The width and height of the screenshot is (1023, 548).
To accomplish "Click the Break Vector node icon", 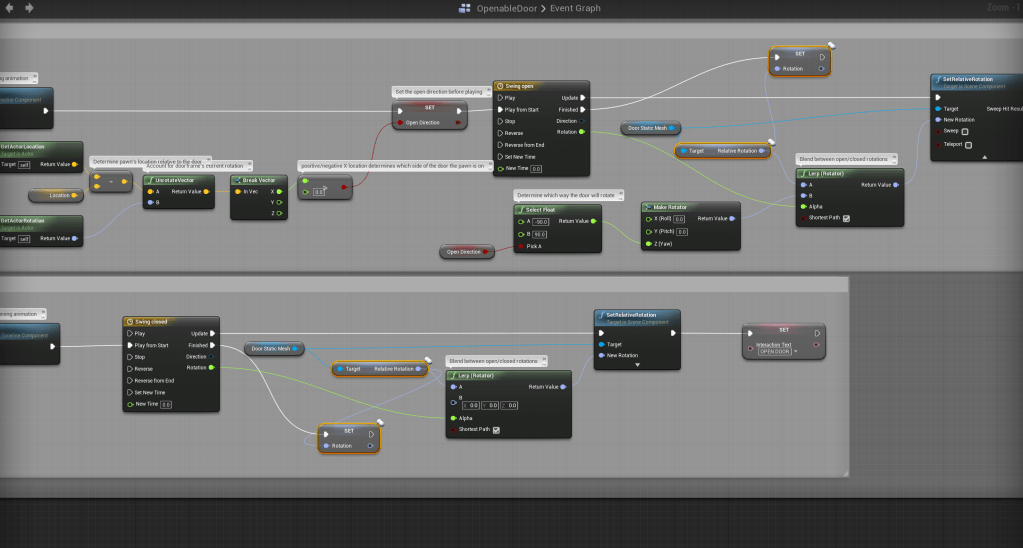I will pos(236,180).
